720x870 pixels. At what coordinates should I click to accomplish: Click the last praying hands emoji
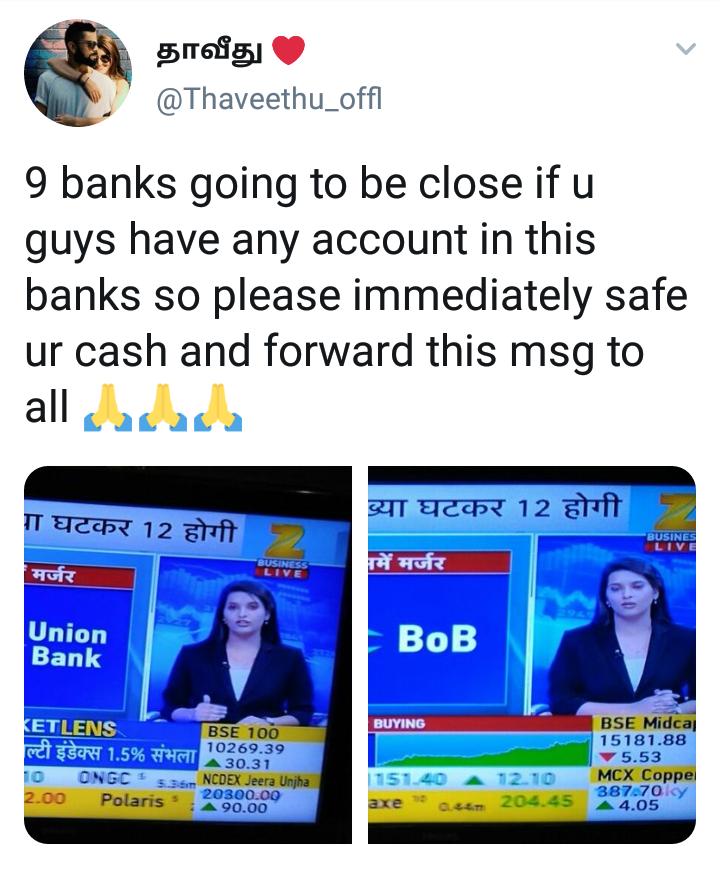tap(219, 408)
